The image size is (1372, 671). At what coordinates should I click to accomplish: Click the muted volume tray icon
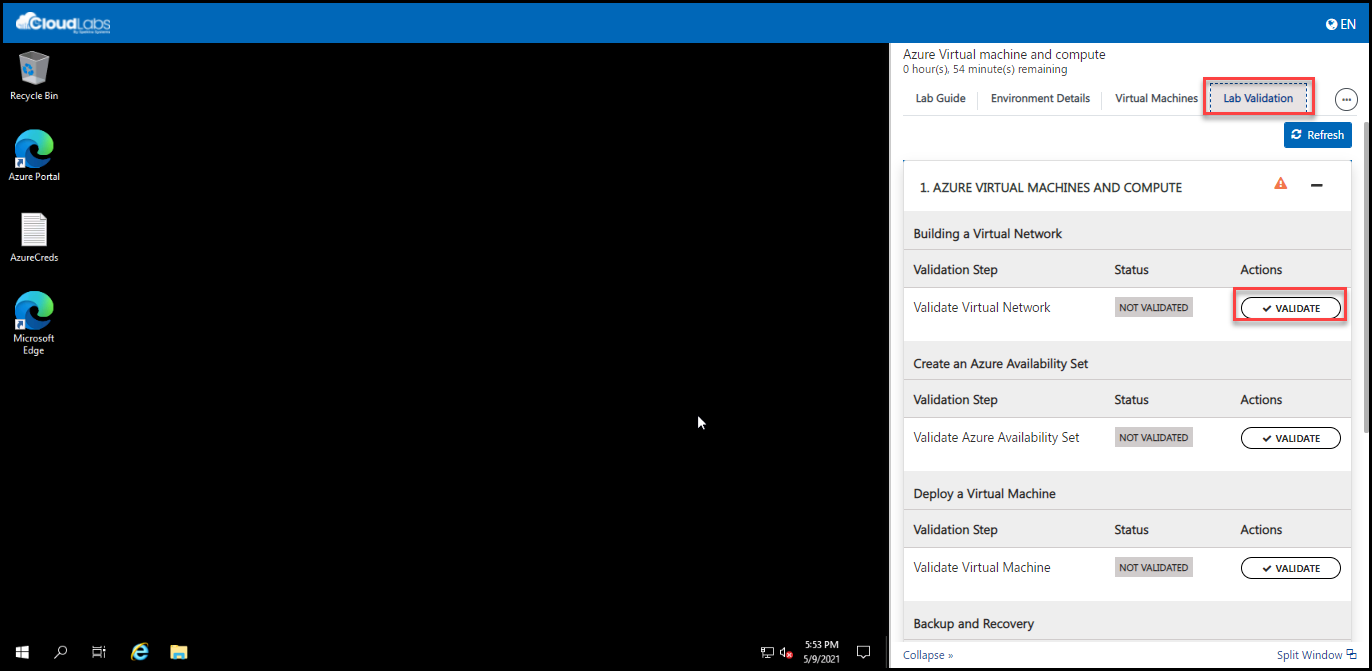787,652
